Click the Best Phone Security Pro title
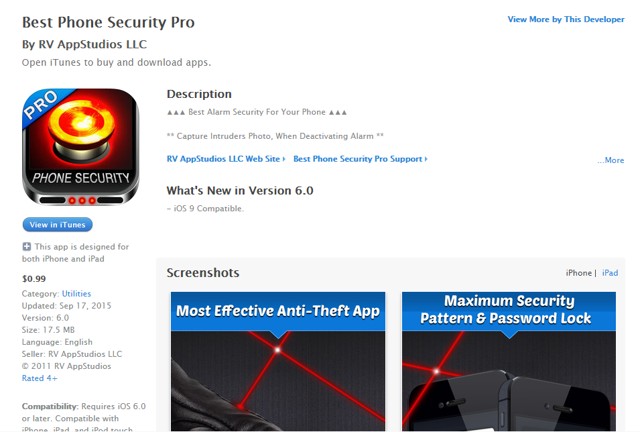The image size is (640, 432). 108,22
